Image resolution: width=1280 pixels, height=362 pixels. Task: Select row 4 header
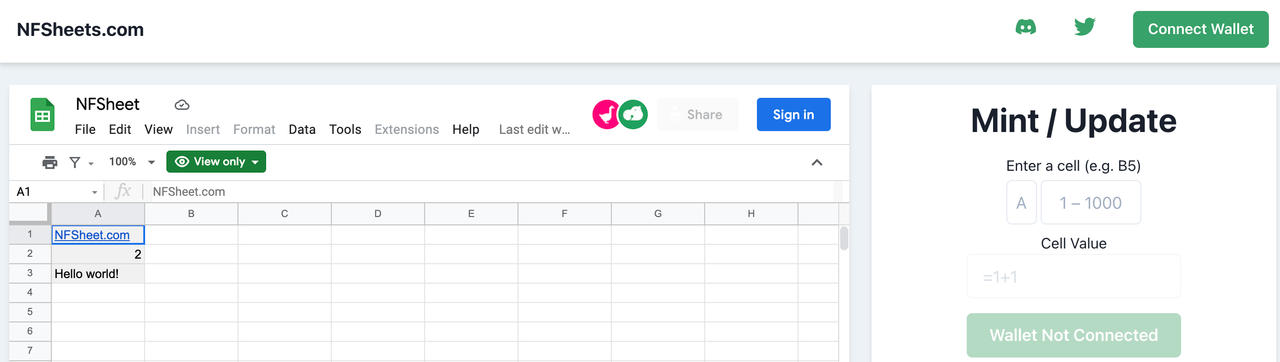click(30, 292)
